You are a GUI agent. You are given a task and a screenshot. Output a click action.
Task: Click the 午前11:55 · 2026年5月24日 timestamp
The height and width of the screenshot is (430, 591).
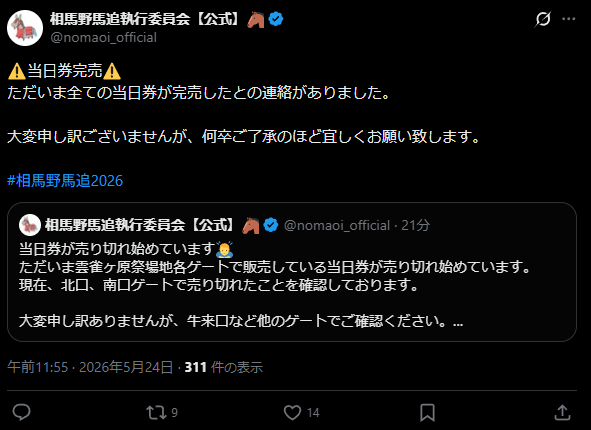click(x=90, y=367)
